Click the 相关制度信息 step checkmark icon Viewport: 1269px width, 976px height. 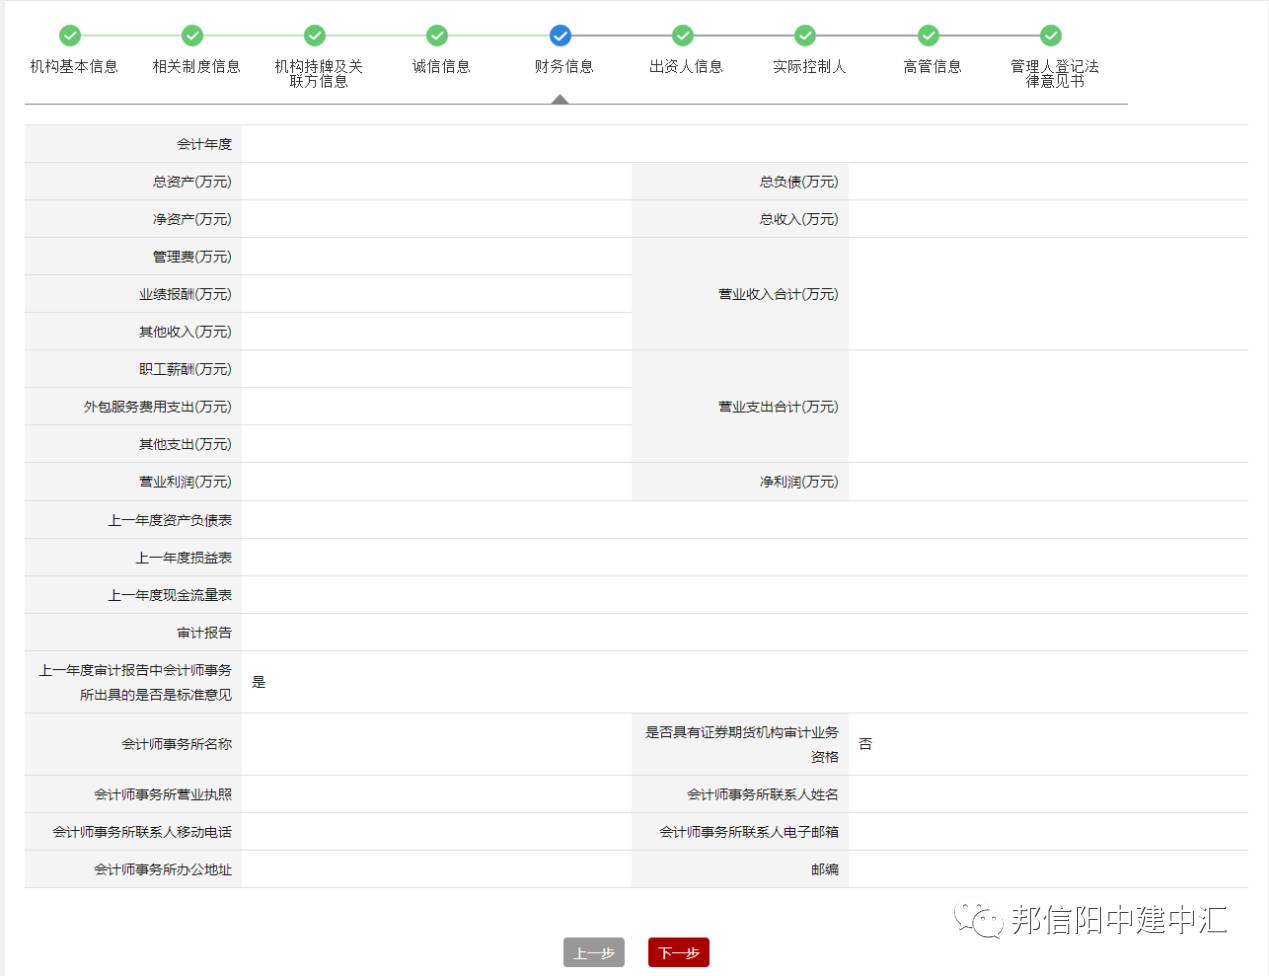192,36
